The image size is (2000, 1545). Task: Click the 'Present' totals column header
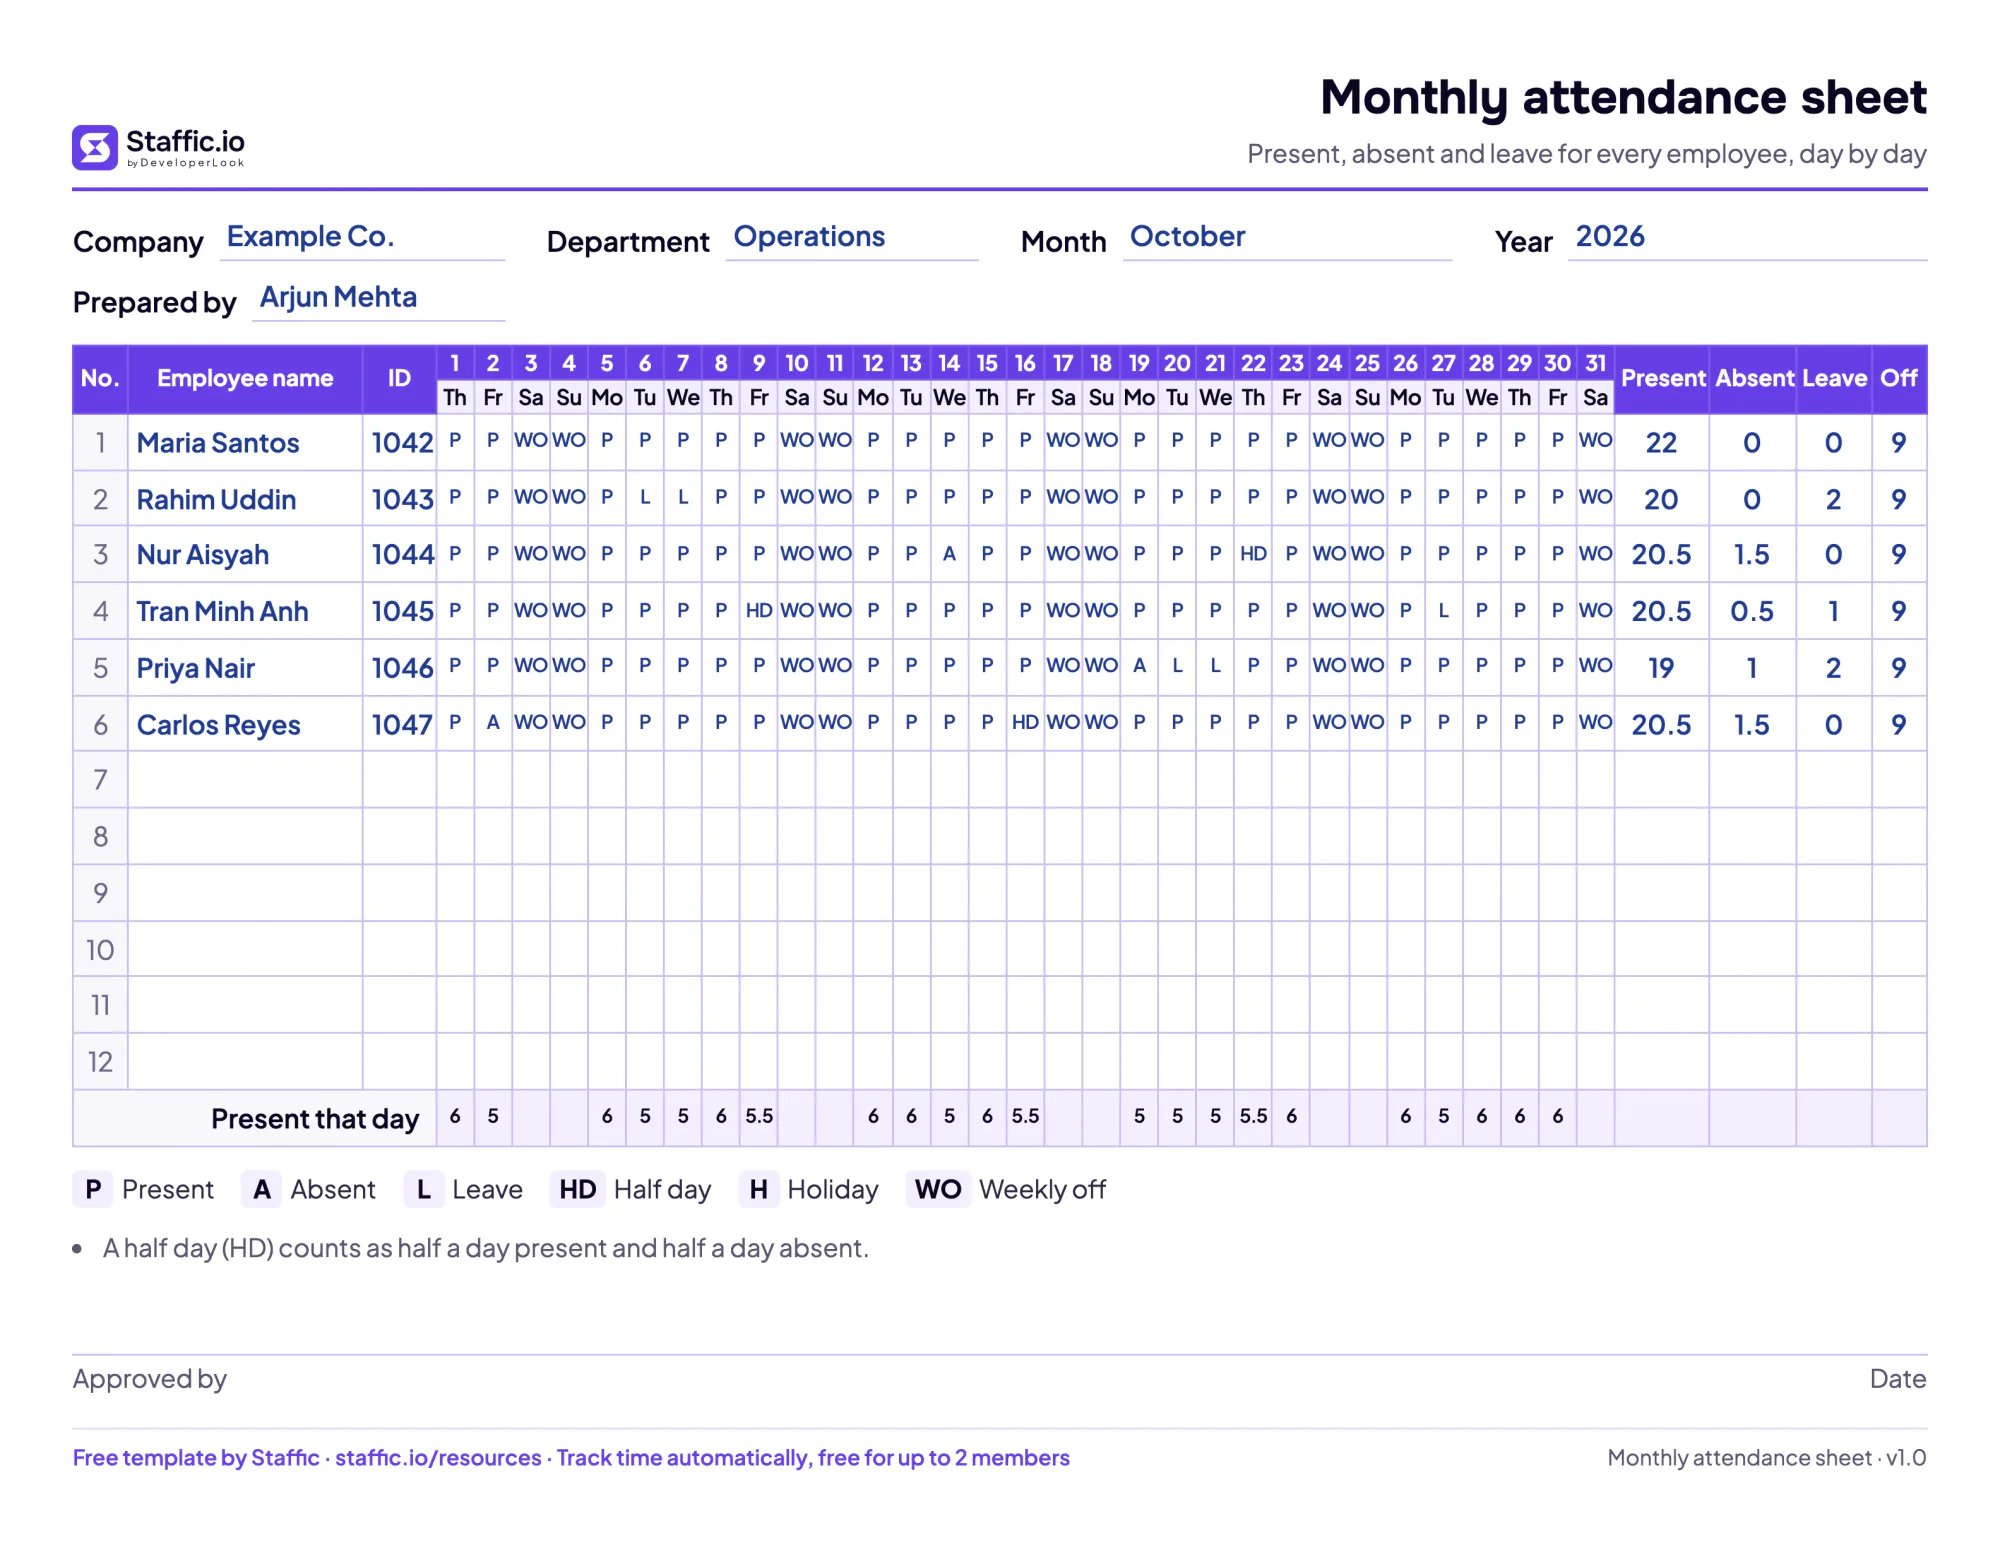pyautogui.click(x=1663, y=379)
